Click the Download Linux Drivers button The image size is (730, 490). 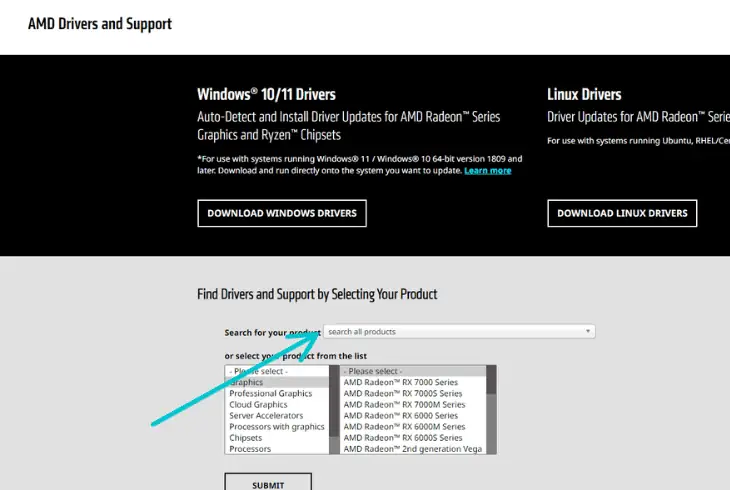pos(622,213)
